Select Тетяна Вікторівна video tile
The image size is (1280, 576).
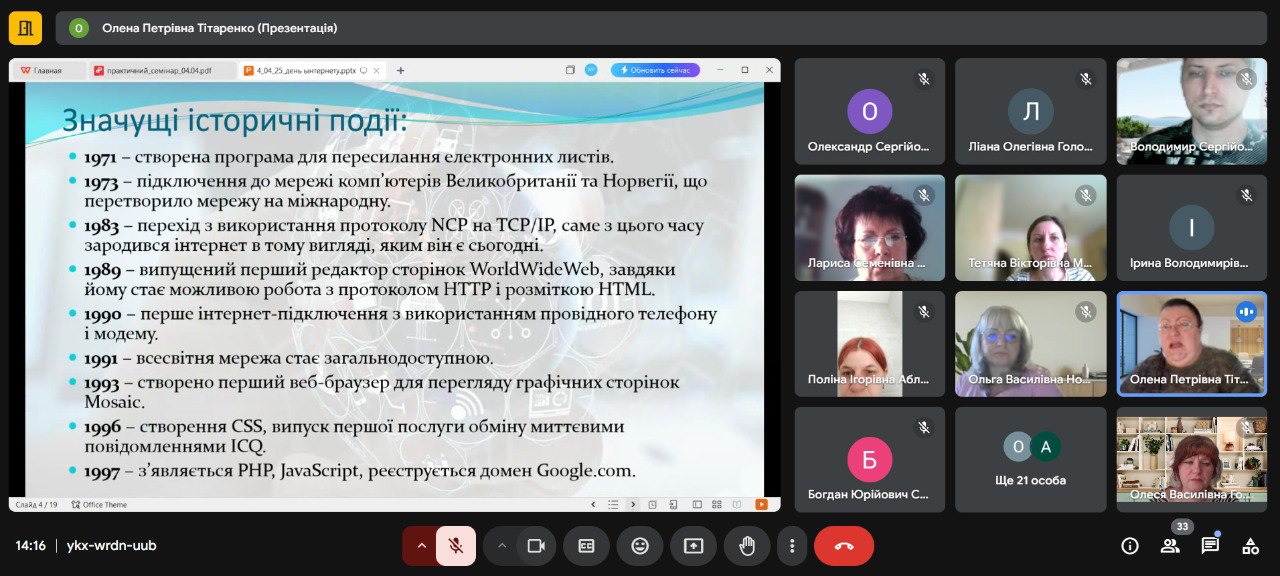[1031, 228]
